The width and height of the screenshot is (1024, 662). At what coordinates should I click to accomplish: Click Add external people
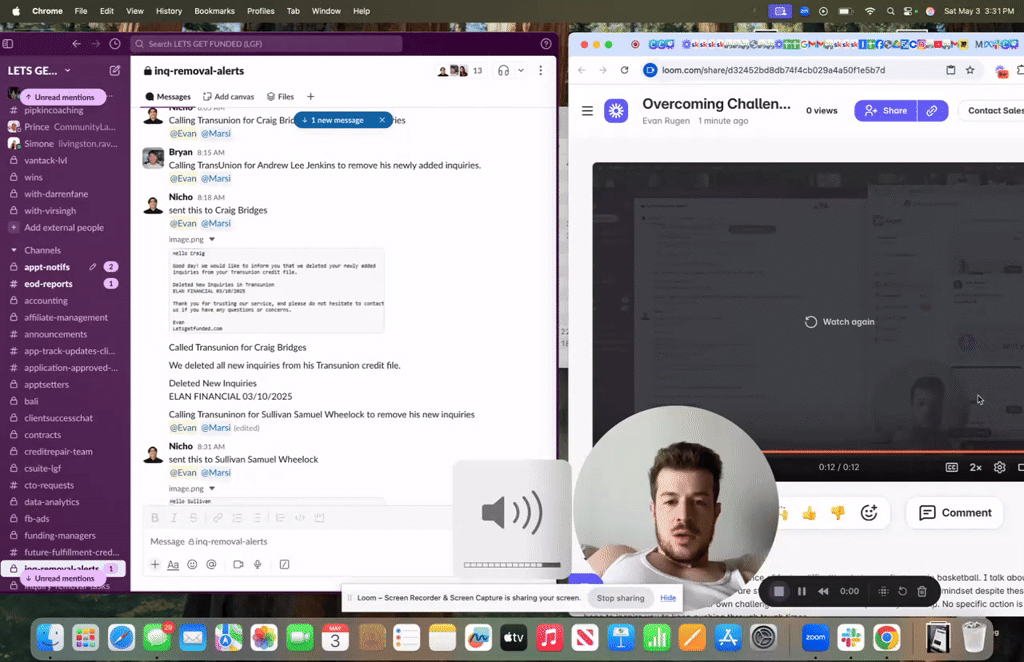(x=64, y=228)
